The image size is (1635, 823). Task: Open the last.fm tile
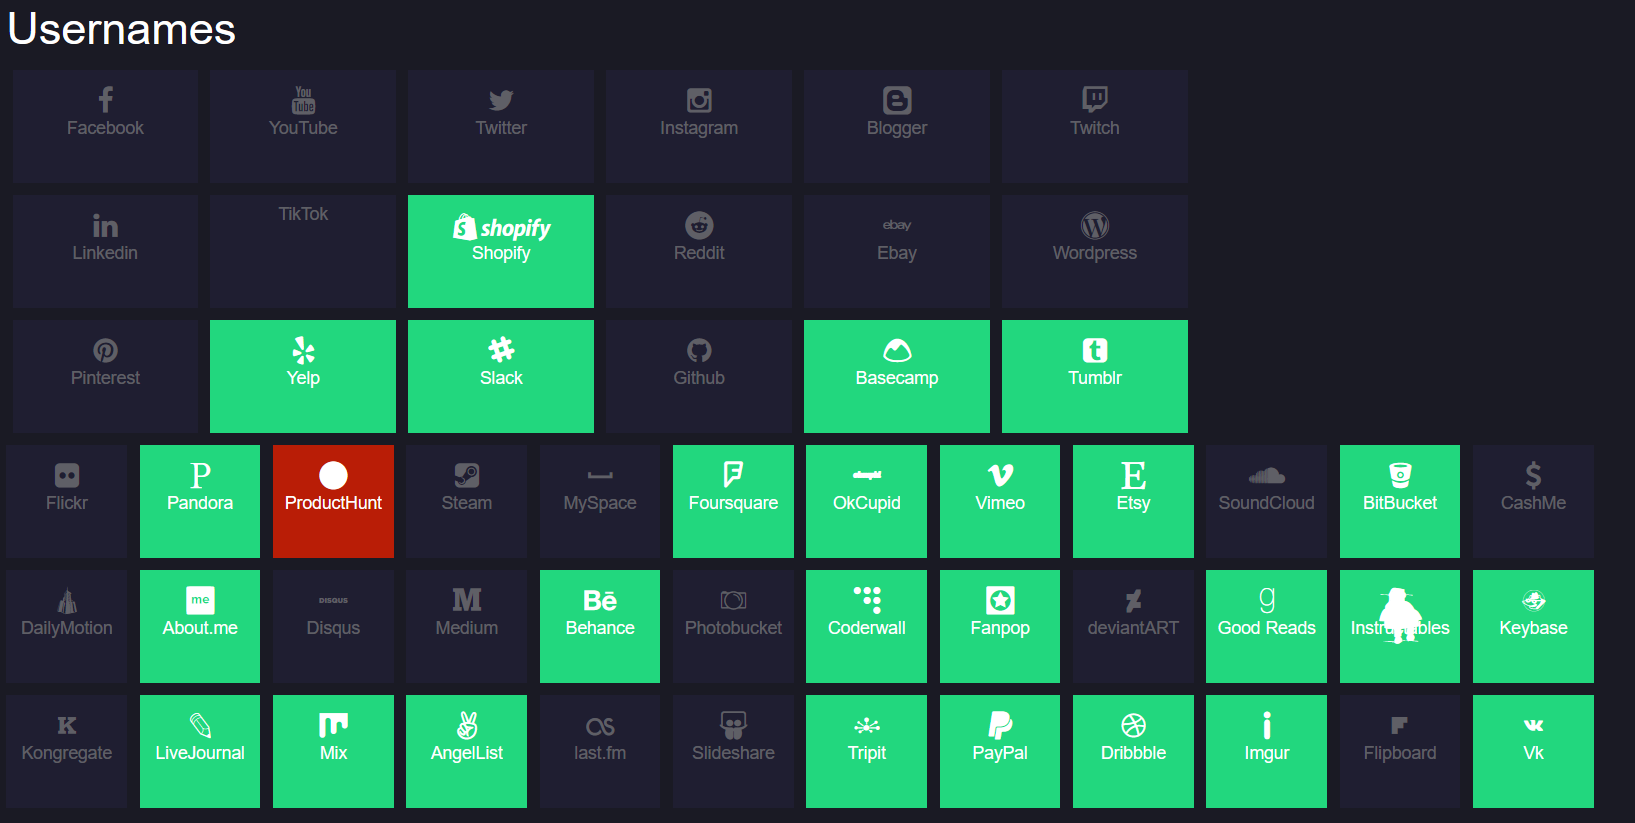point(600,751)
